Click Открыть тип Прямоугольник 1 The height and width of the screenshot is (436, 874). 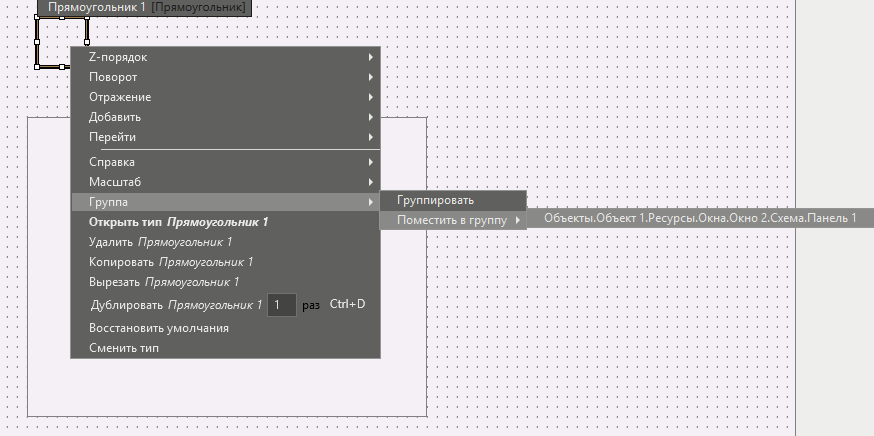(178, 222)
